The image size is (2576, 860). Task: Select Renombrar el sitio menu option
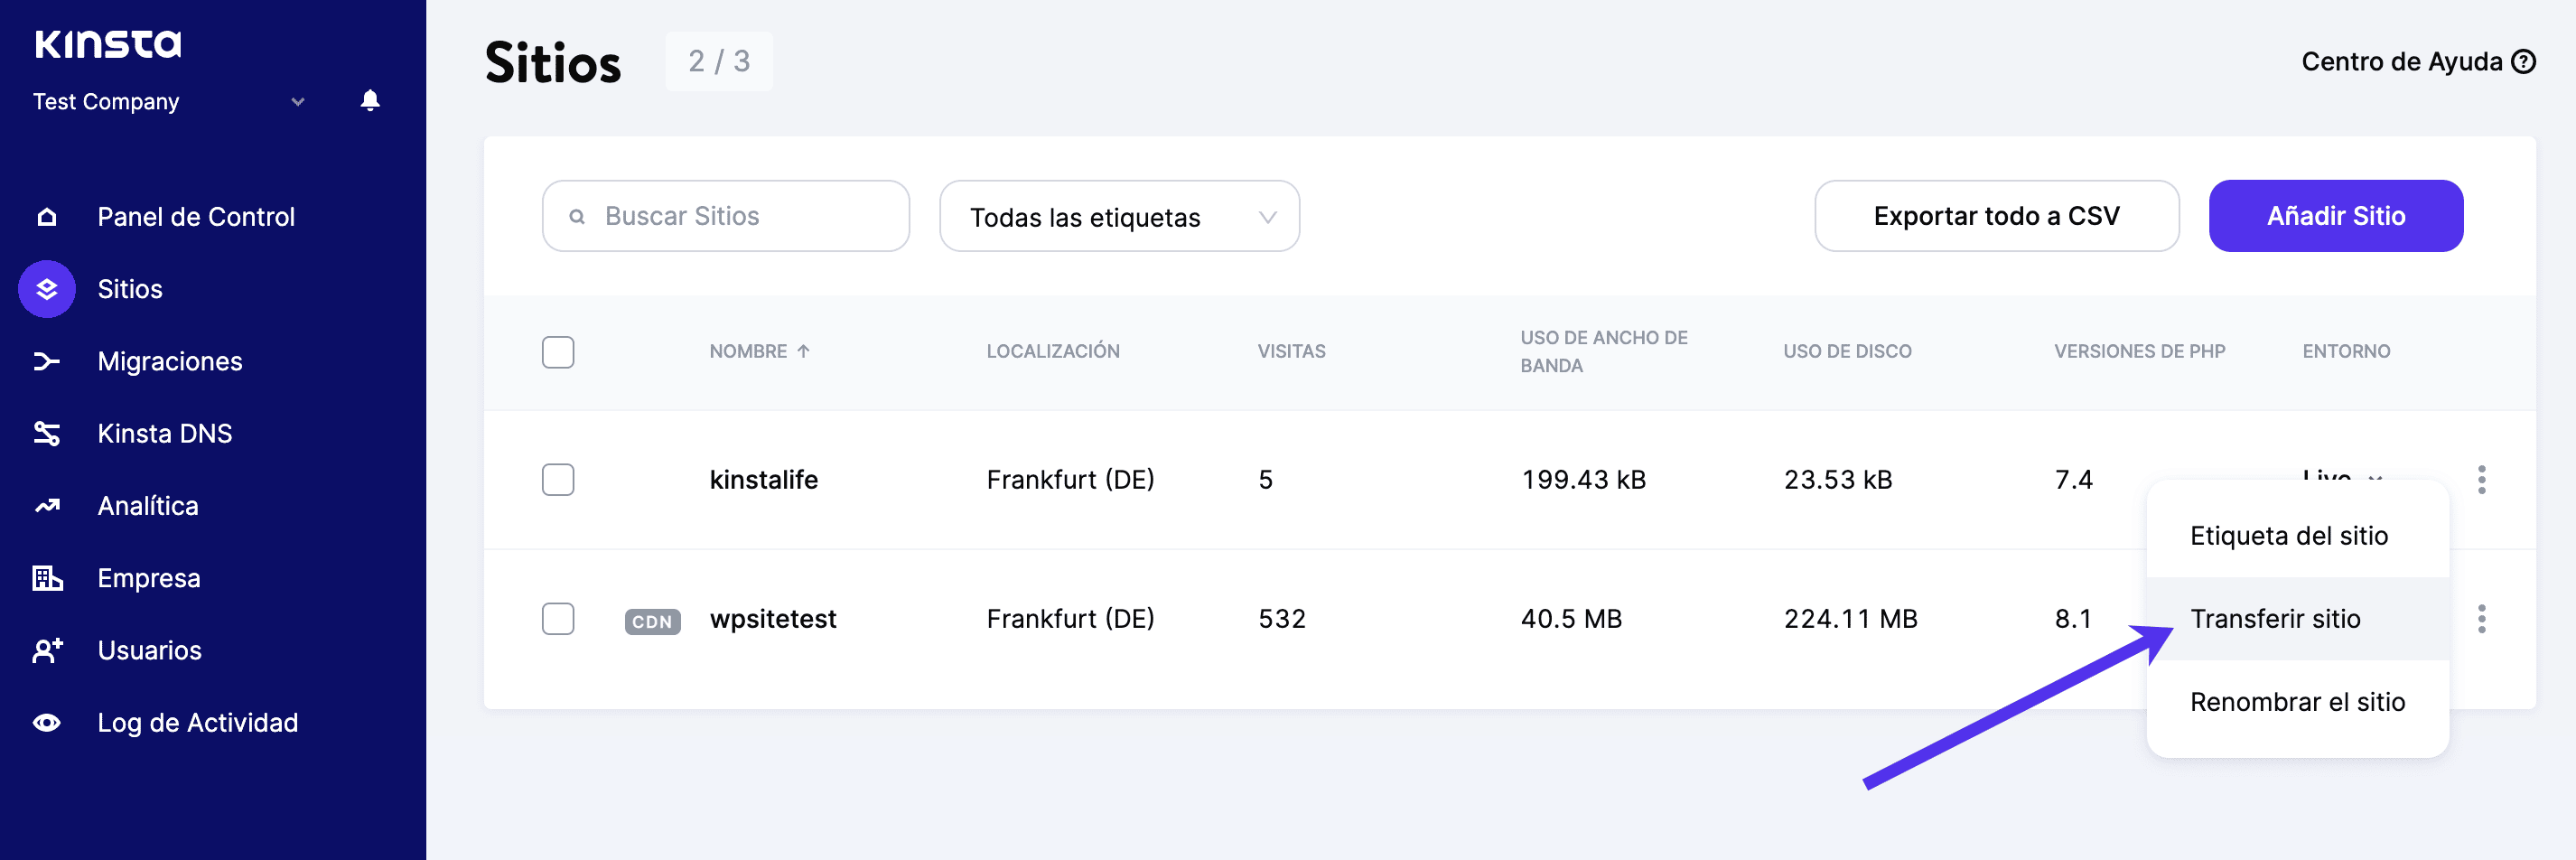click(2297, 702)
